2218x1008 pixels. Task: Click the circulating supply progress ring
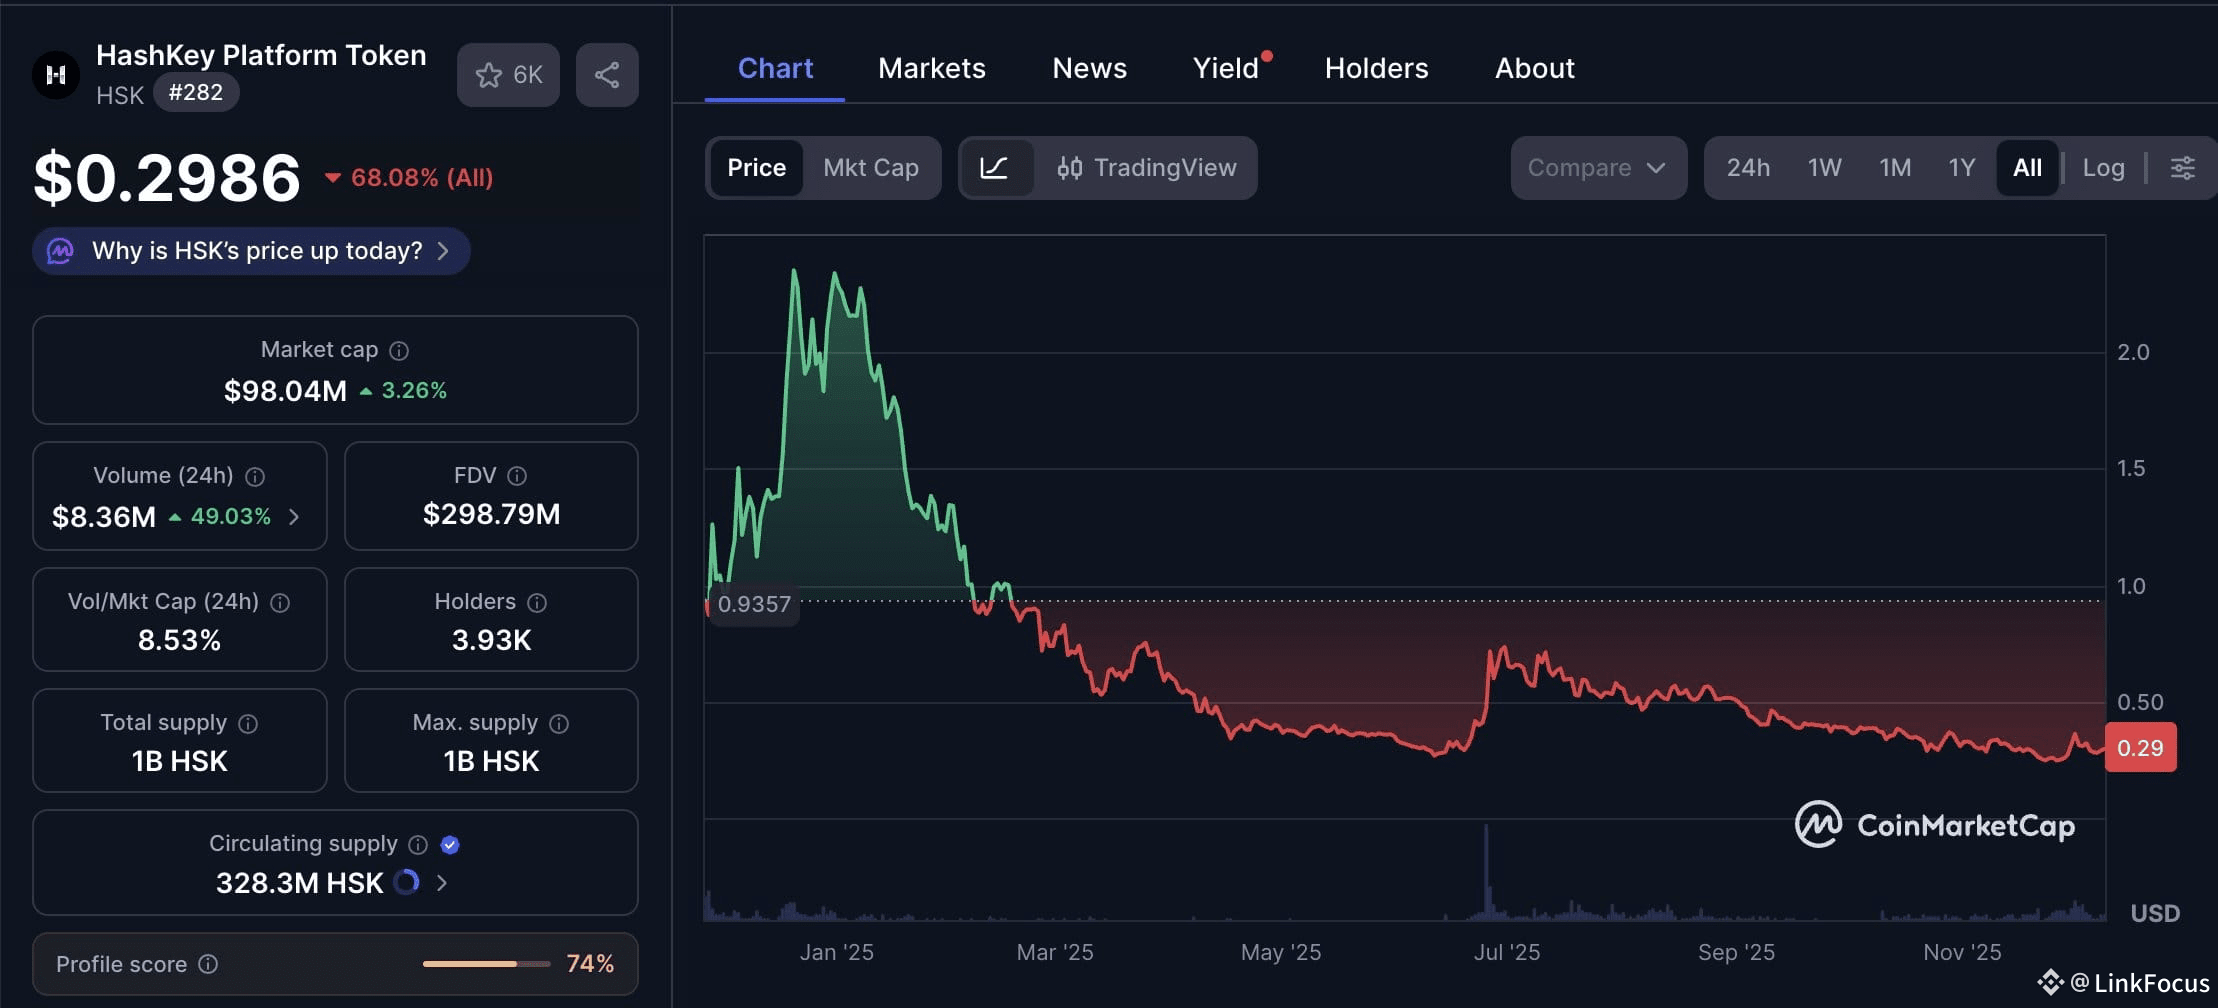click(x=406, y=882)
